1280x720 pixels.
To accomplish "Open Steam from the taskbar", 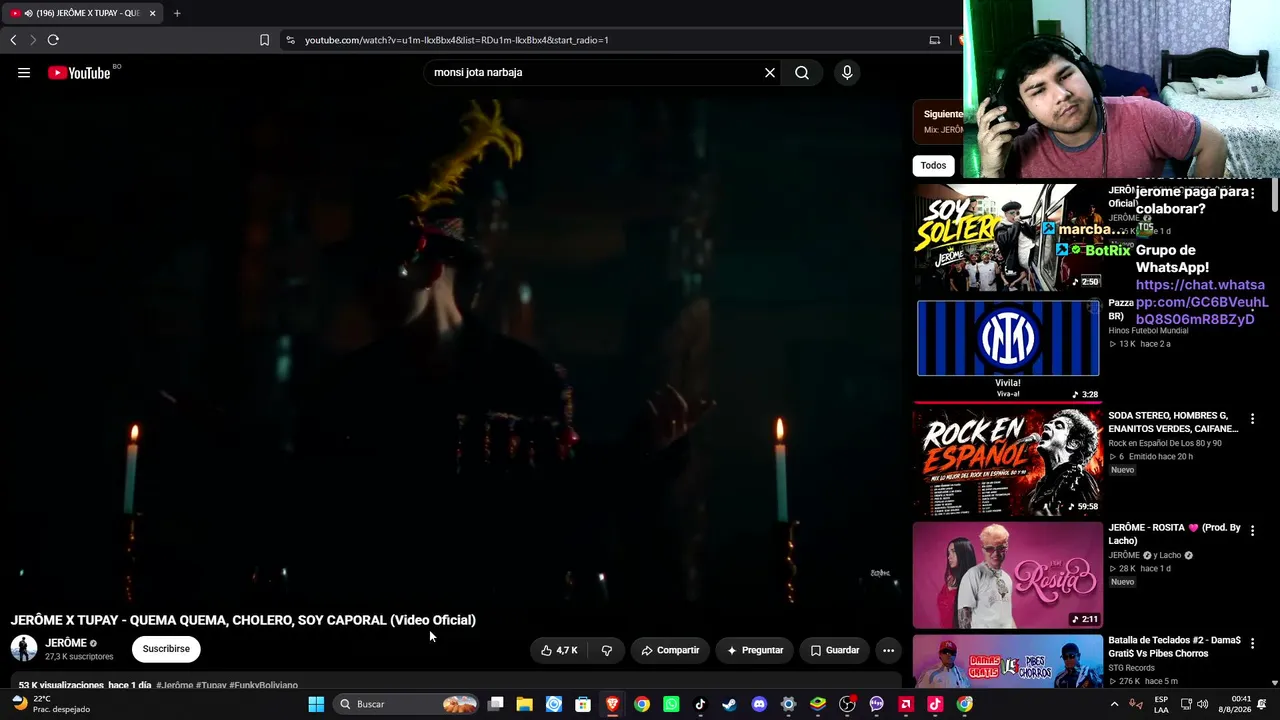I will (729, 704).
